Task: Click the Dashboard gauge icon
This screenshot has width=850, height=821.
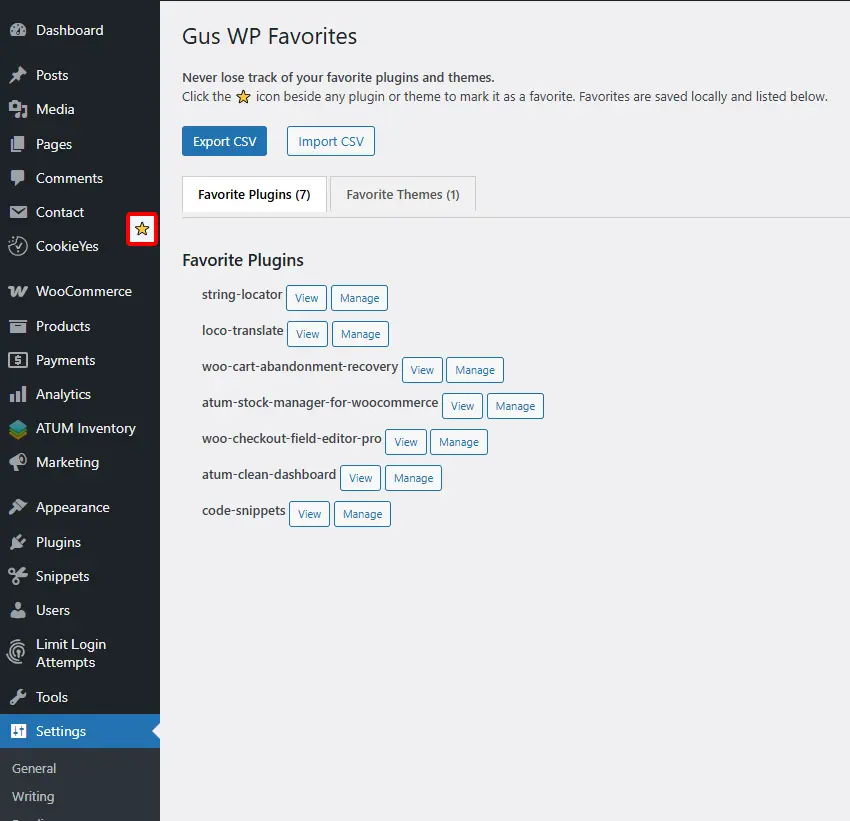Action: [17, 31]
